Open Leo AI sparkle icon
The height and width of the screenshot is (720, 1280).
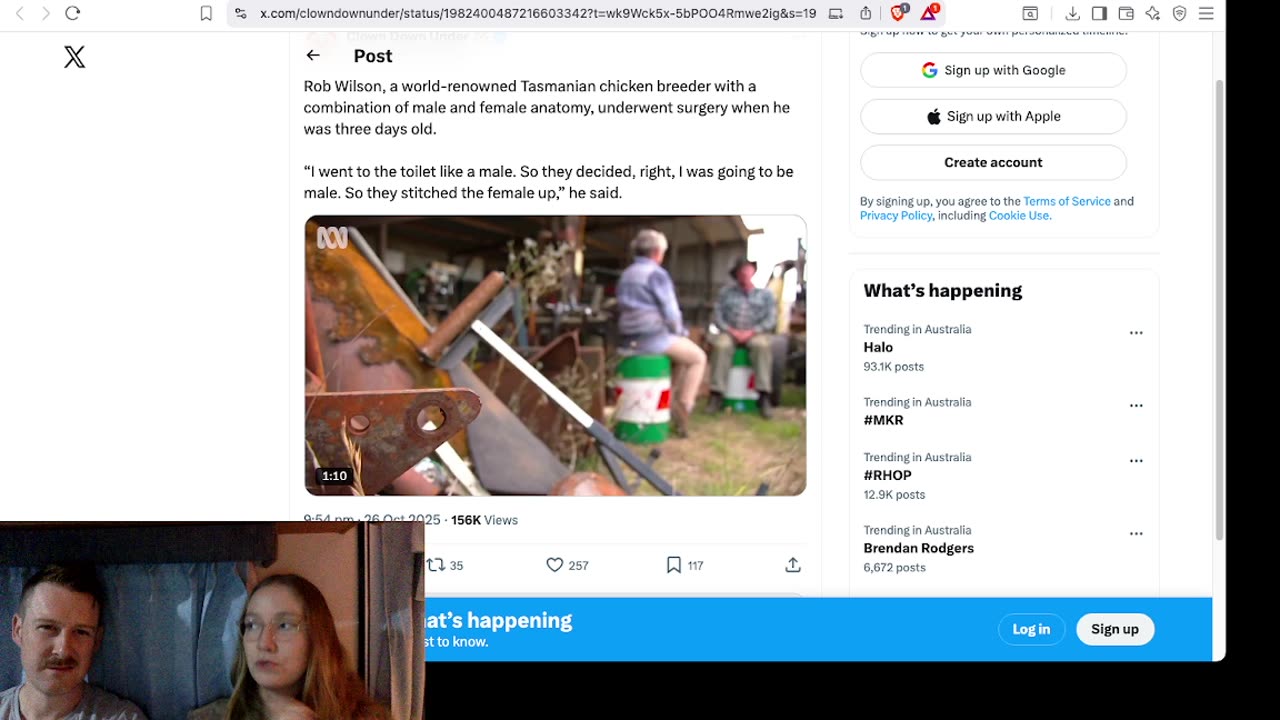click(x=1153, y=13)
